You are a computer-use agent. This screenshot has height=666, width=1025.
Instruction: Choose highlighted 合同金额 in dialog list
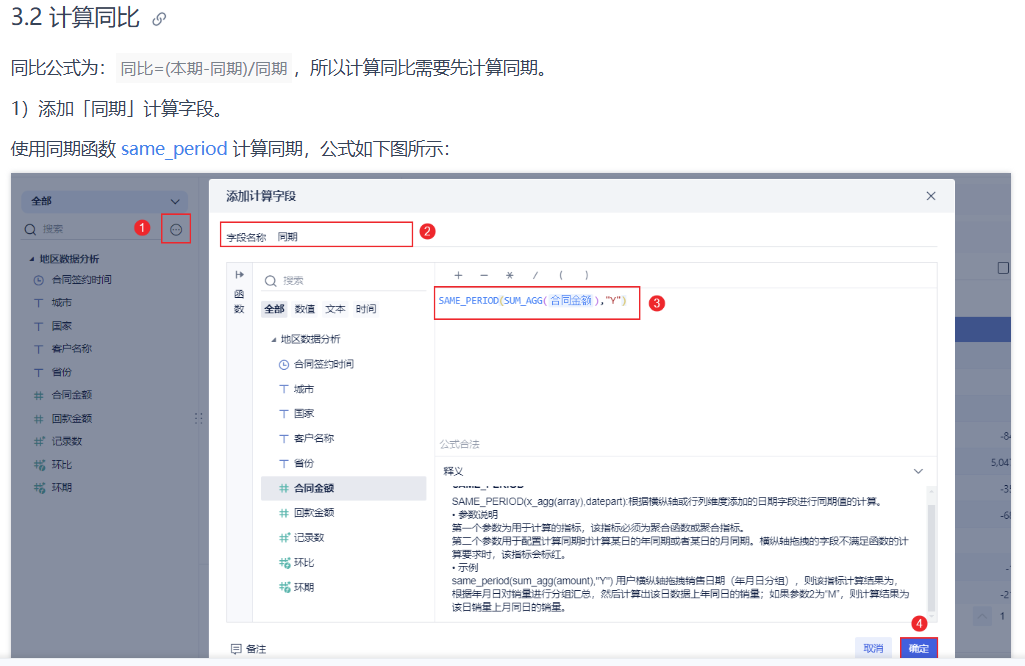point(343,488)
